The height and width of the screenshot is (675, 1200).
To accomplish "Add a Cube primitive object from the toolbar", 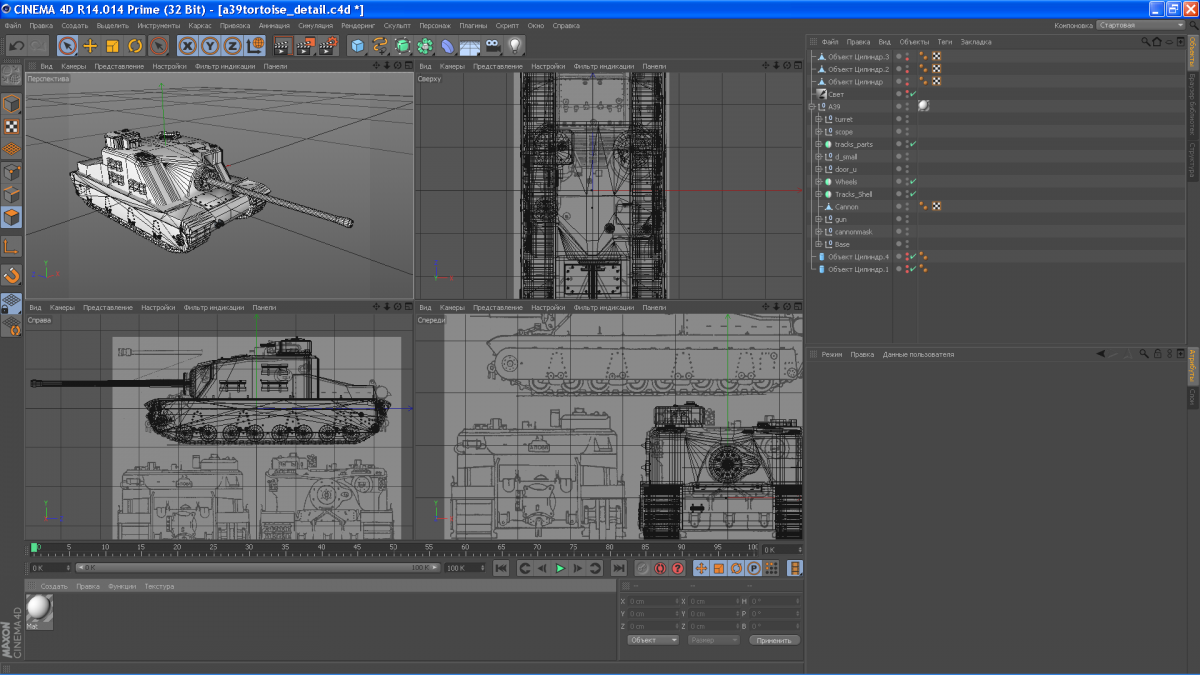I will (357, 45).
